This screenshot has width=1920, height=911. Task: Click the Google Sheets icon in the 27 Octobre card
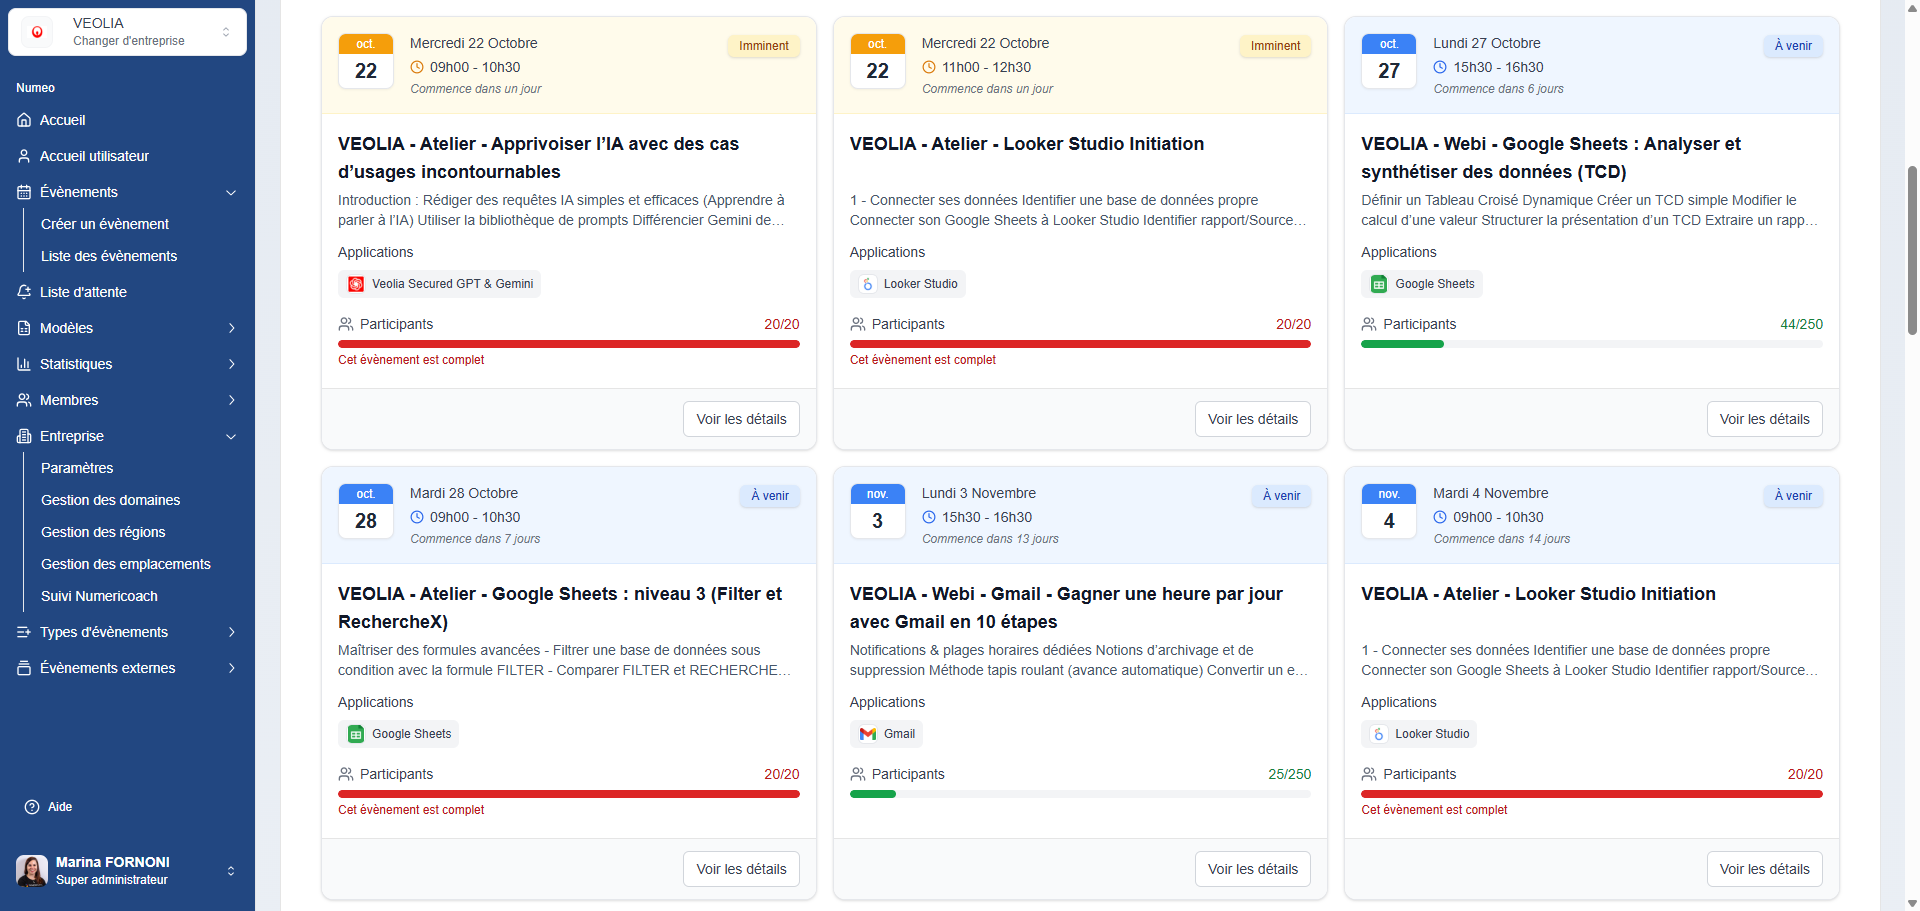[1379, 284]
